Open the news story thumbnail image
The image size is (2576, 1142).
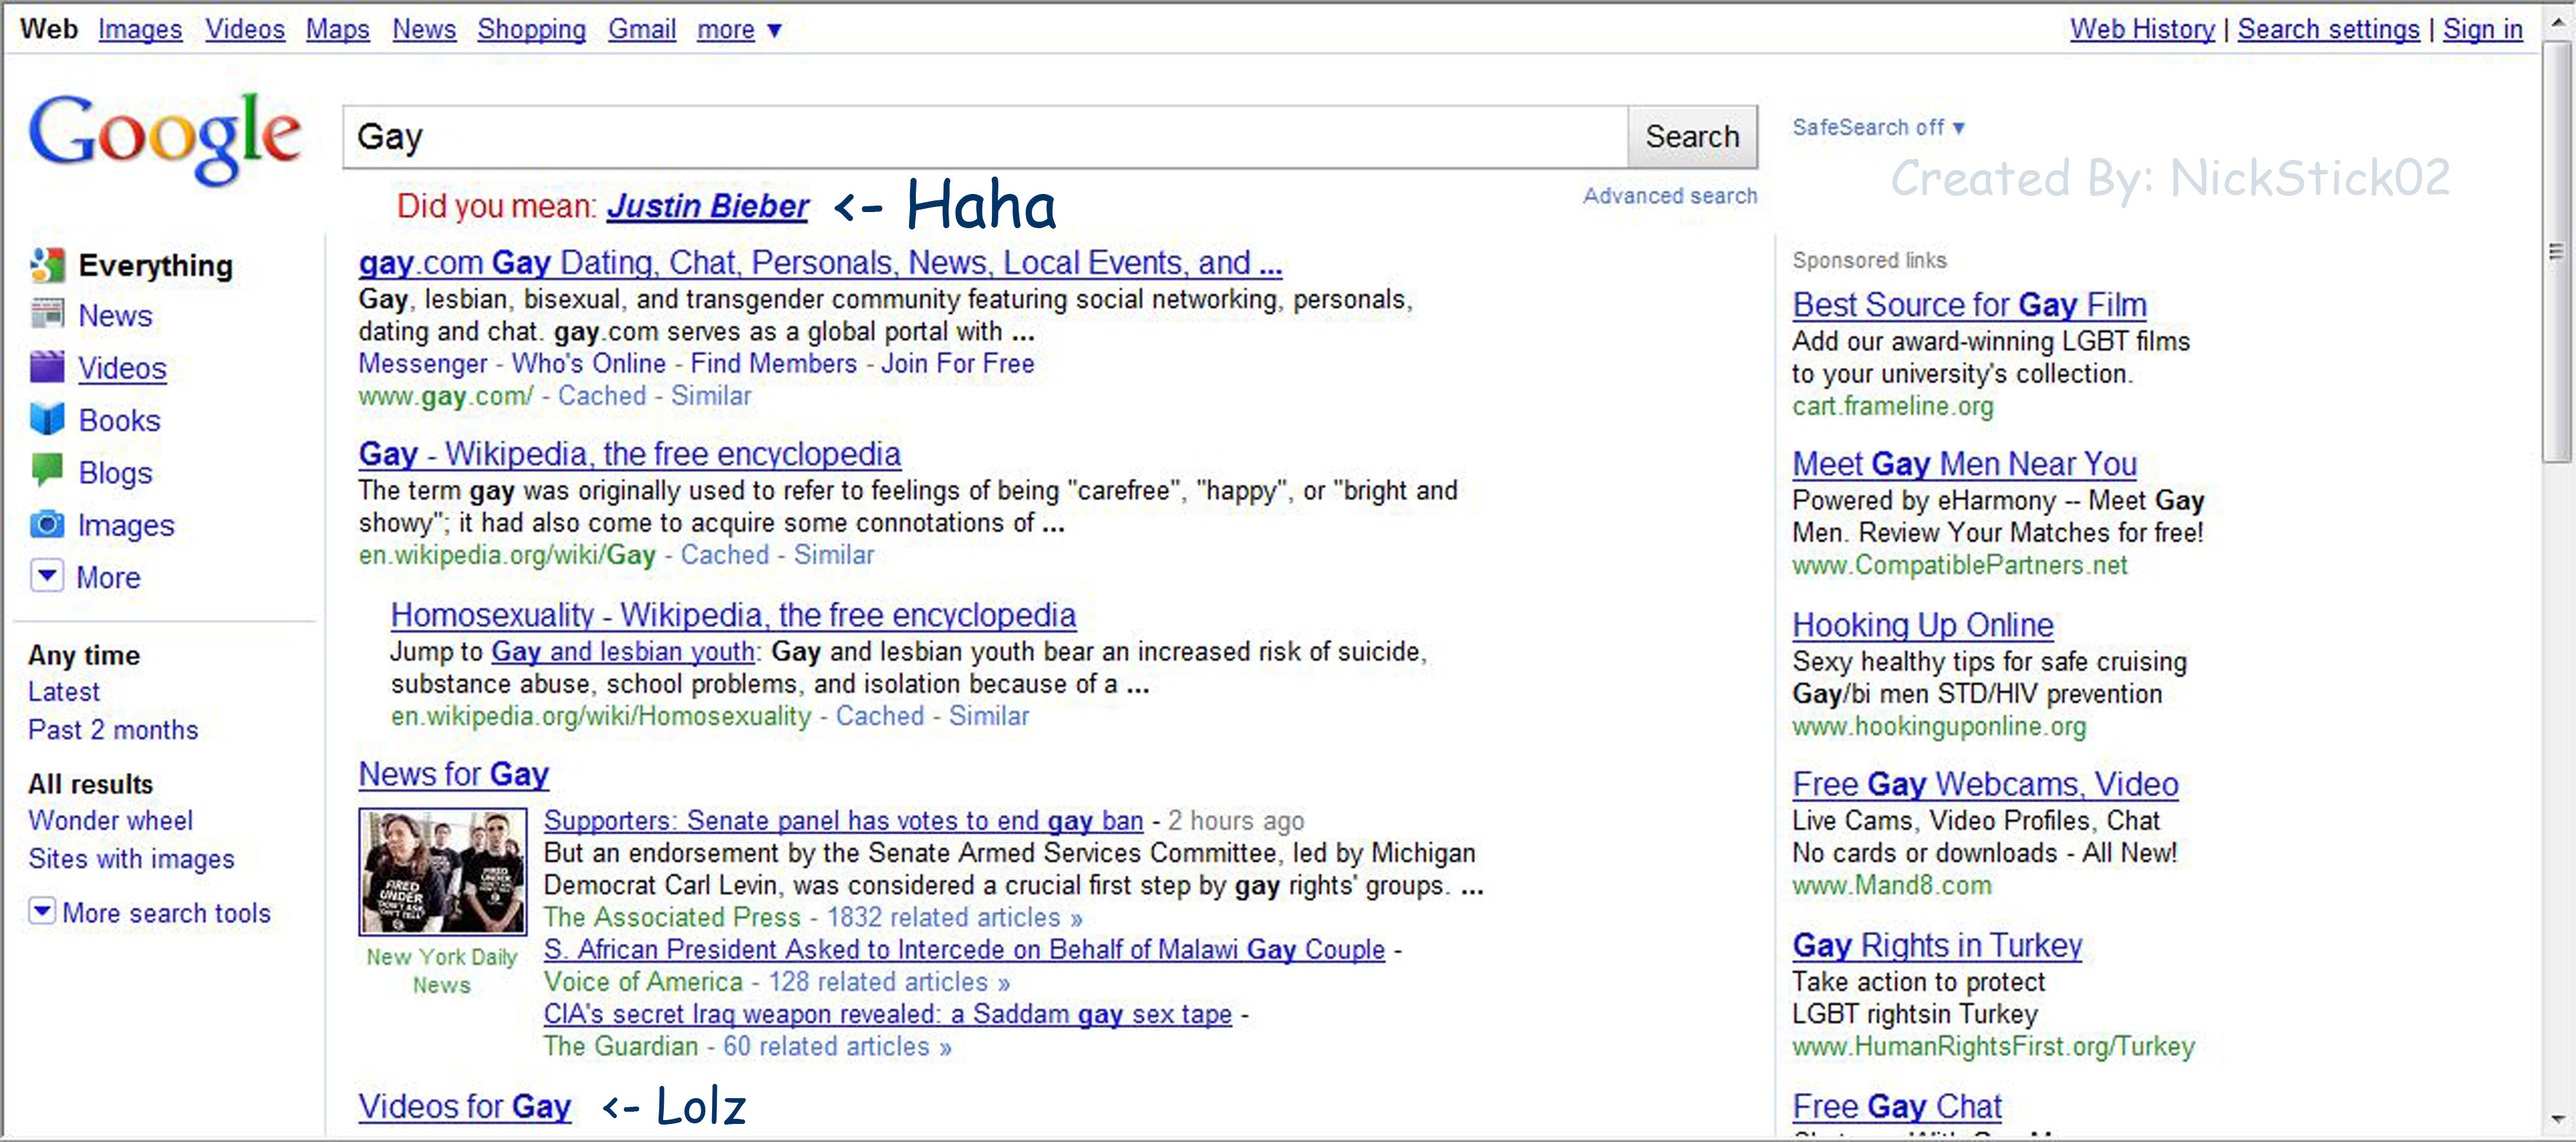[x=443, y=872]
